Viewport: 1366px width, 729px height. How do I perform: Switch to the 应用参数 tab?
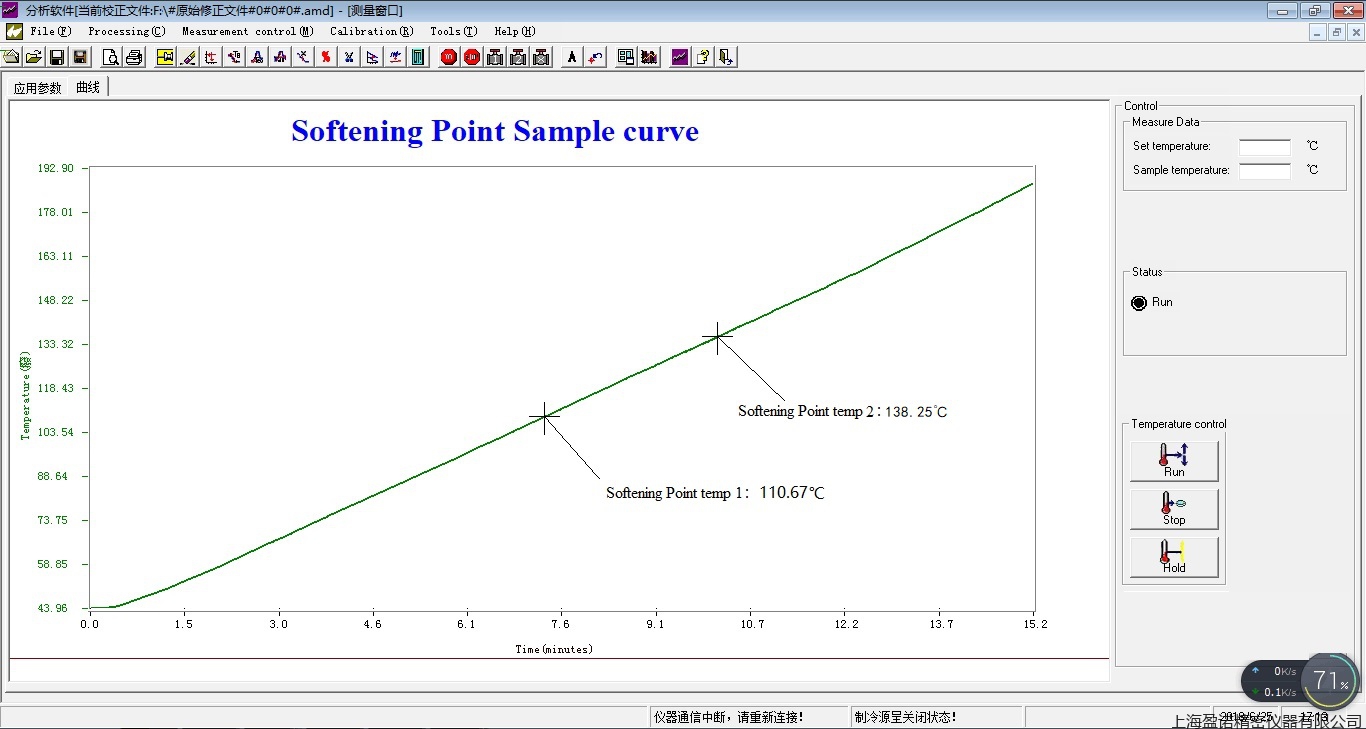tap(37, 87)
